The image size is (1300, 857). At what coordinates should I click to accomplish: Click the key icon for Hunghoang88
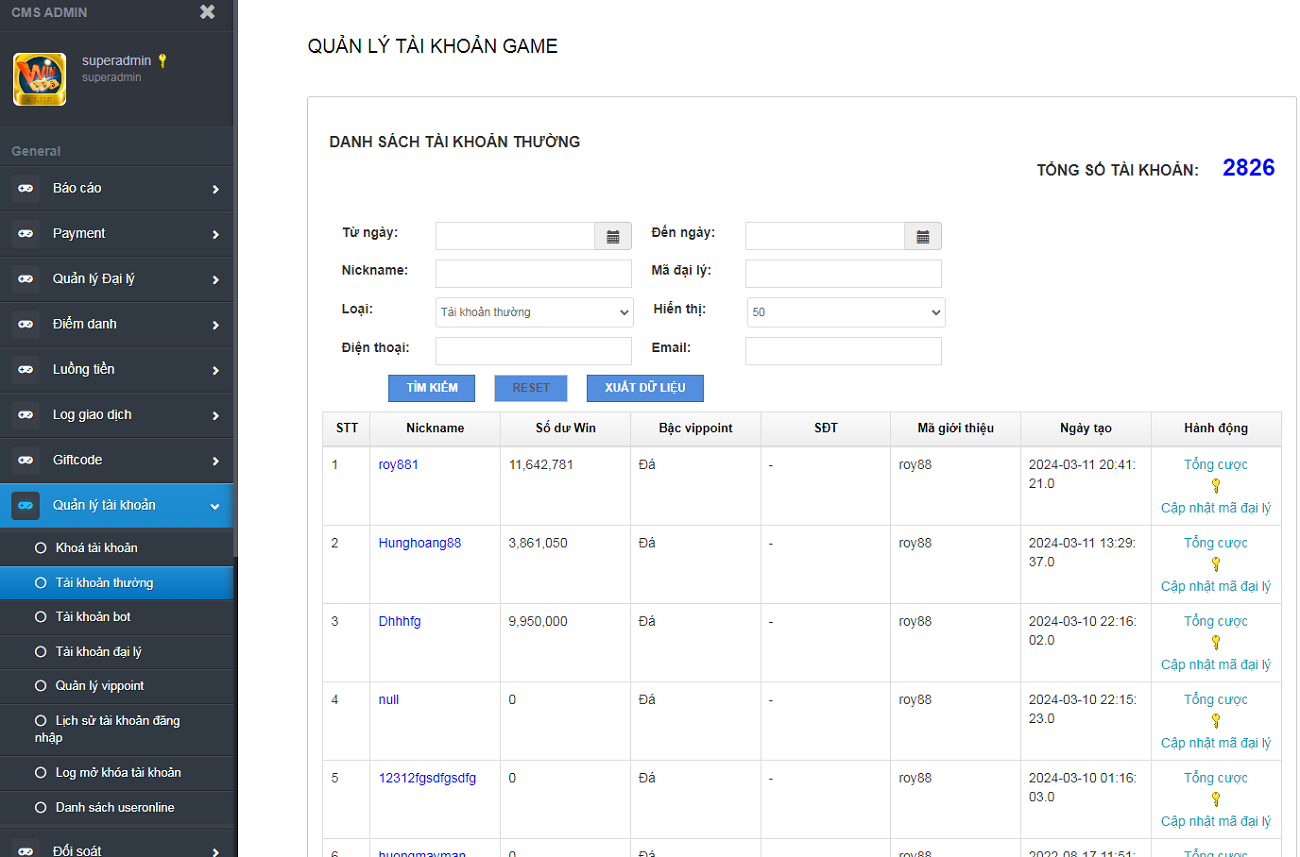(x=1216, y=564)
